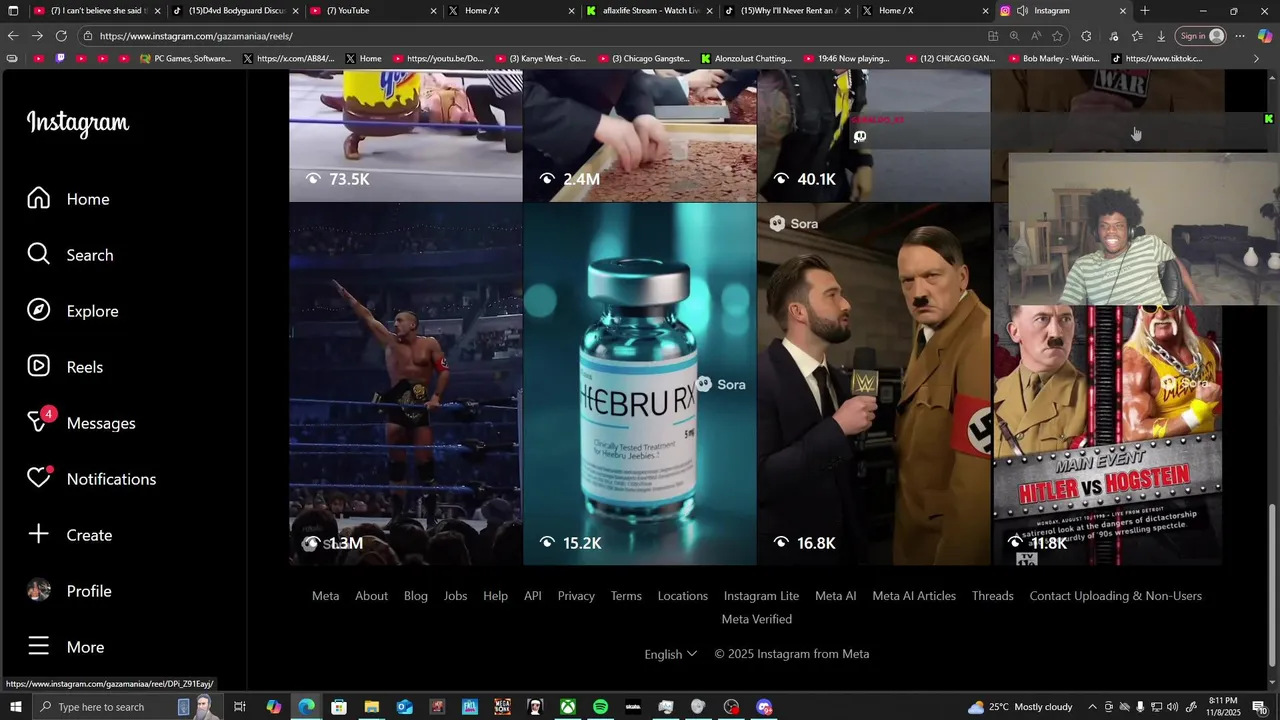This screenshot has height=720, width=1280.
Task: Open File Explorer from taskbar
Action: pyautogui.click(x=371, y=707)
